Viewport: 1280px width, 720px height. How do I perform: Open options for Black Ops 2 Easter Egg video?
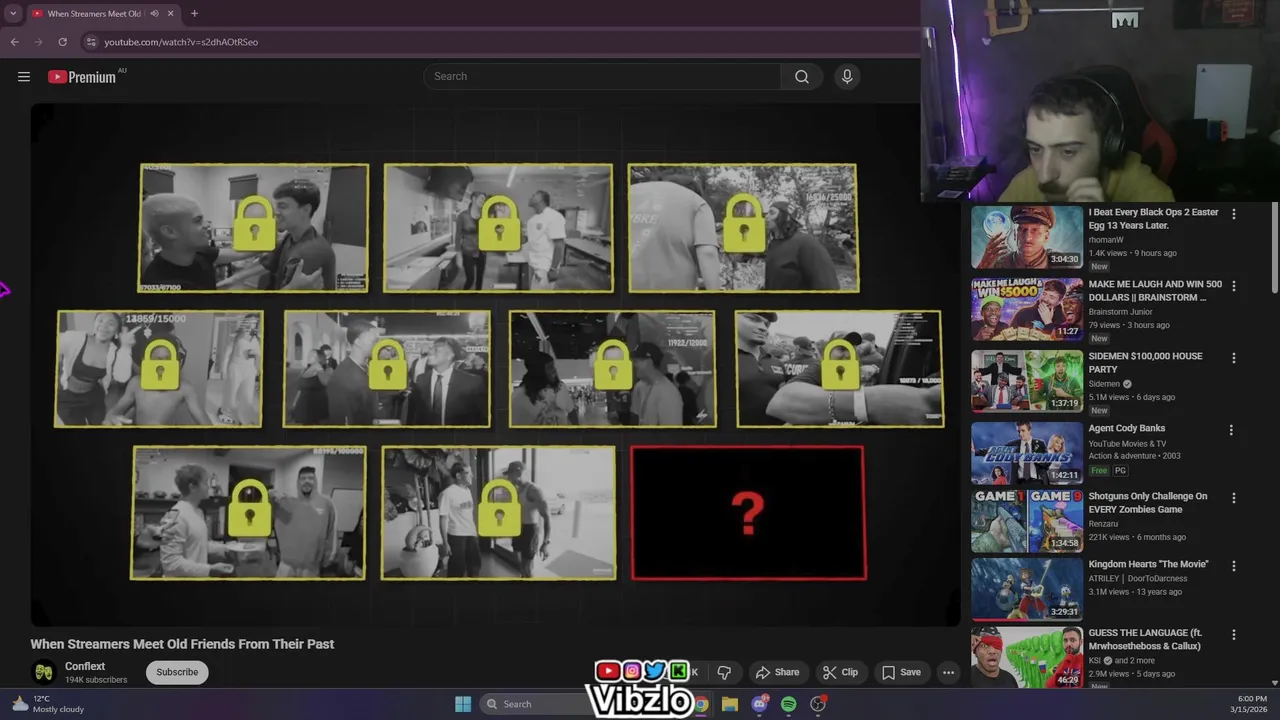point(1233,214)
